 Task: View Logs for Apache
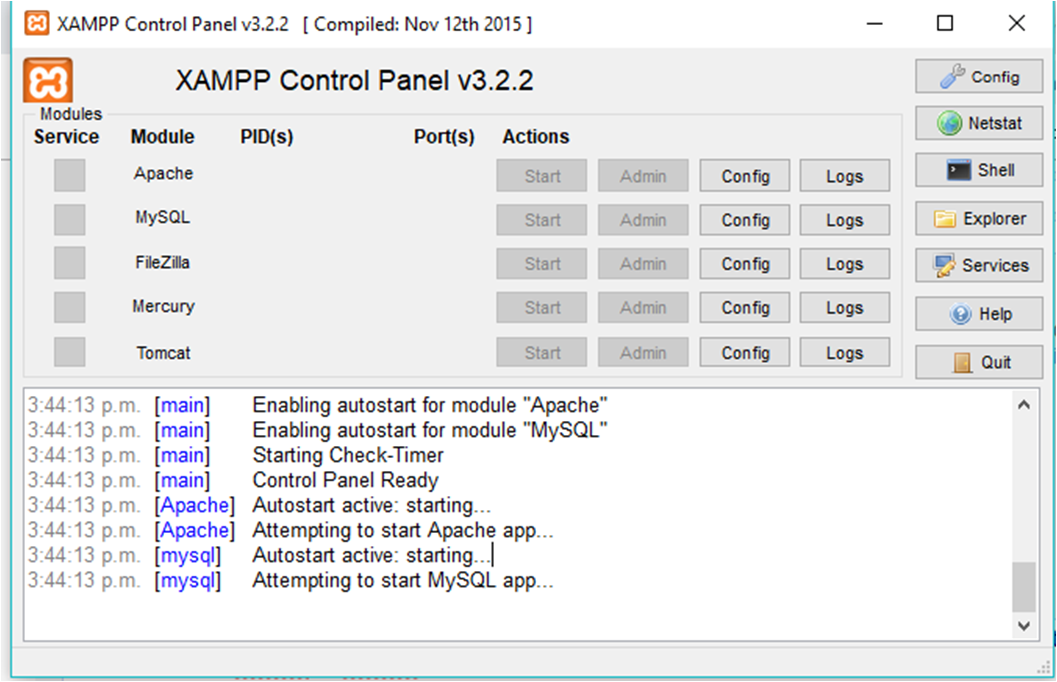(845, 176)
